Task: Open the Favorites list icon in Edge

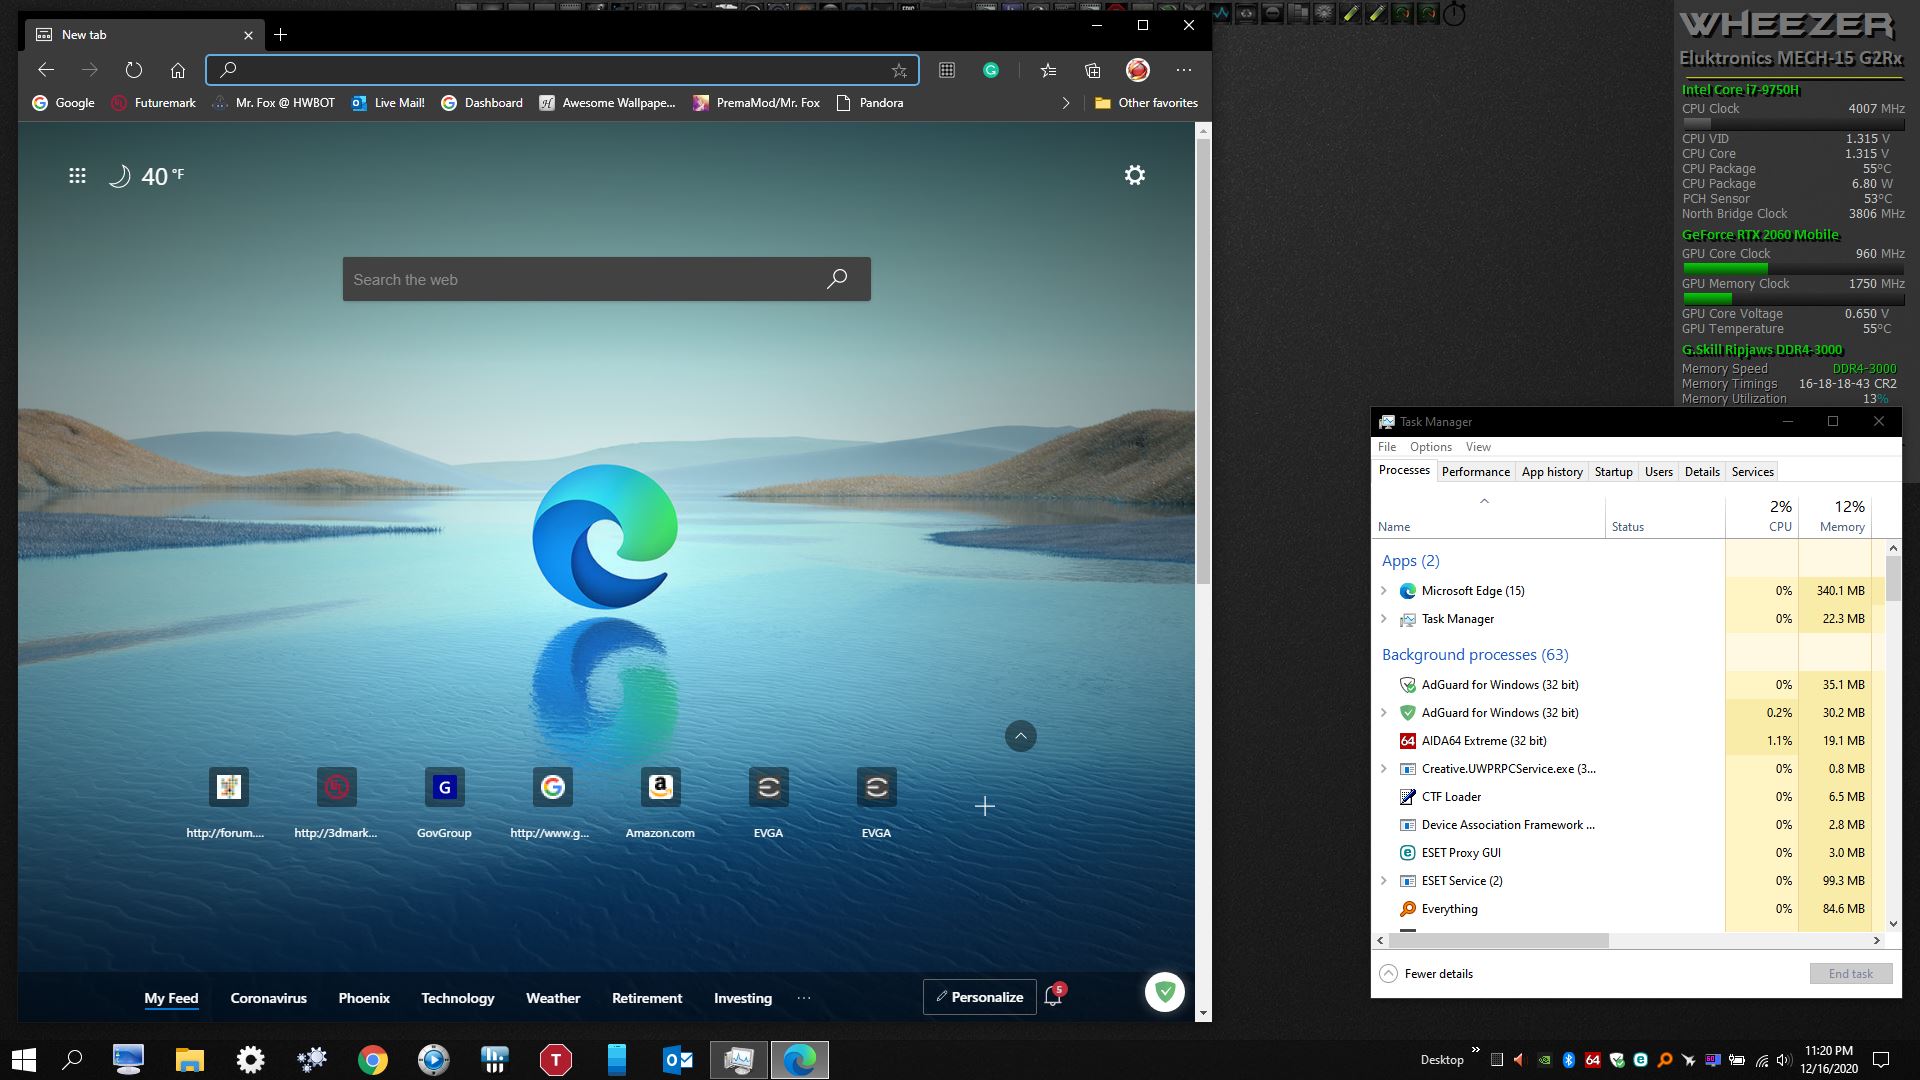Action: point(1048,70)
